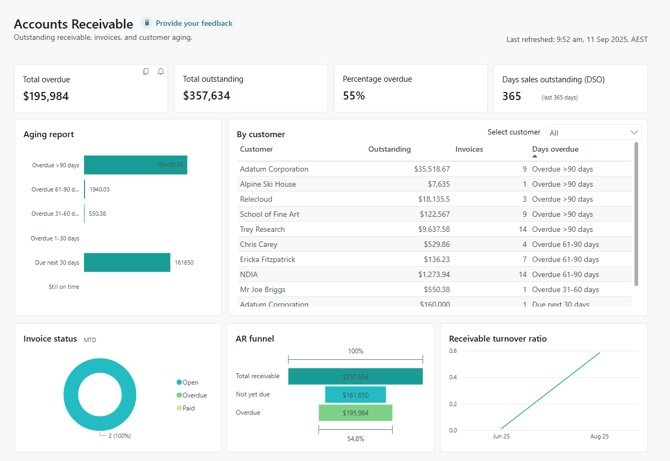Toggle the Paid legend item in Invoice status
This screenshot has height=461, width=670.
click(x=187, y=408)
